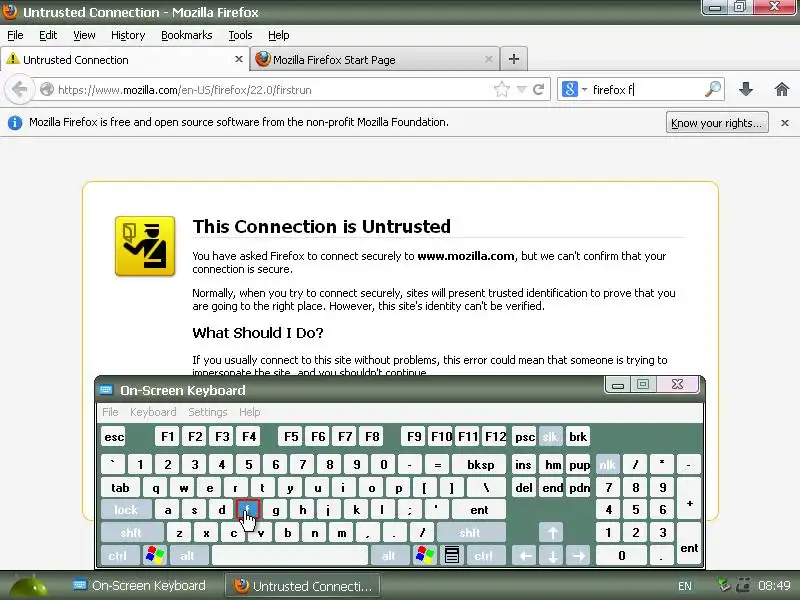The width and height of the screenshot is (800, 600).
Task: Tap the del key
Action: coord(524,488)
